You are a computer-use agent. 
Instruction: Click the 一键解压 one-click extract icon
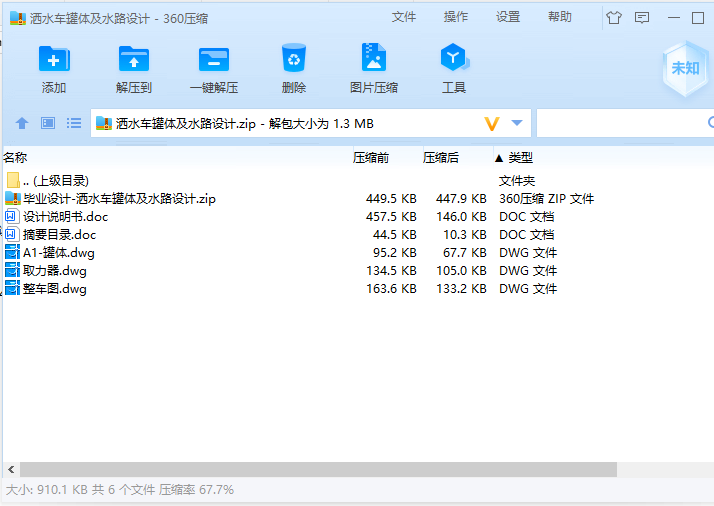(x=214, y=59)
